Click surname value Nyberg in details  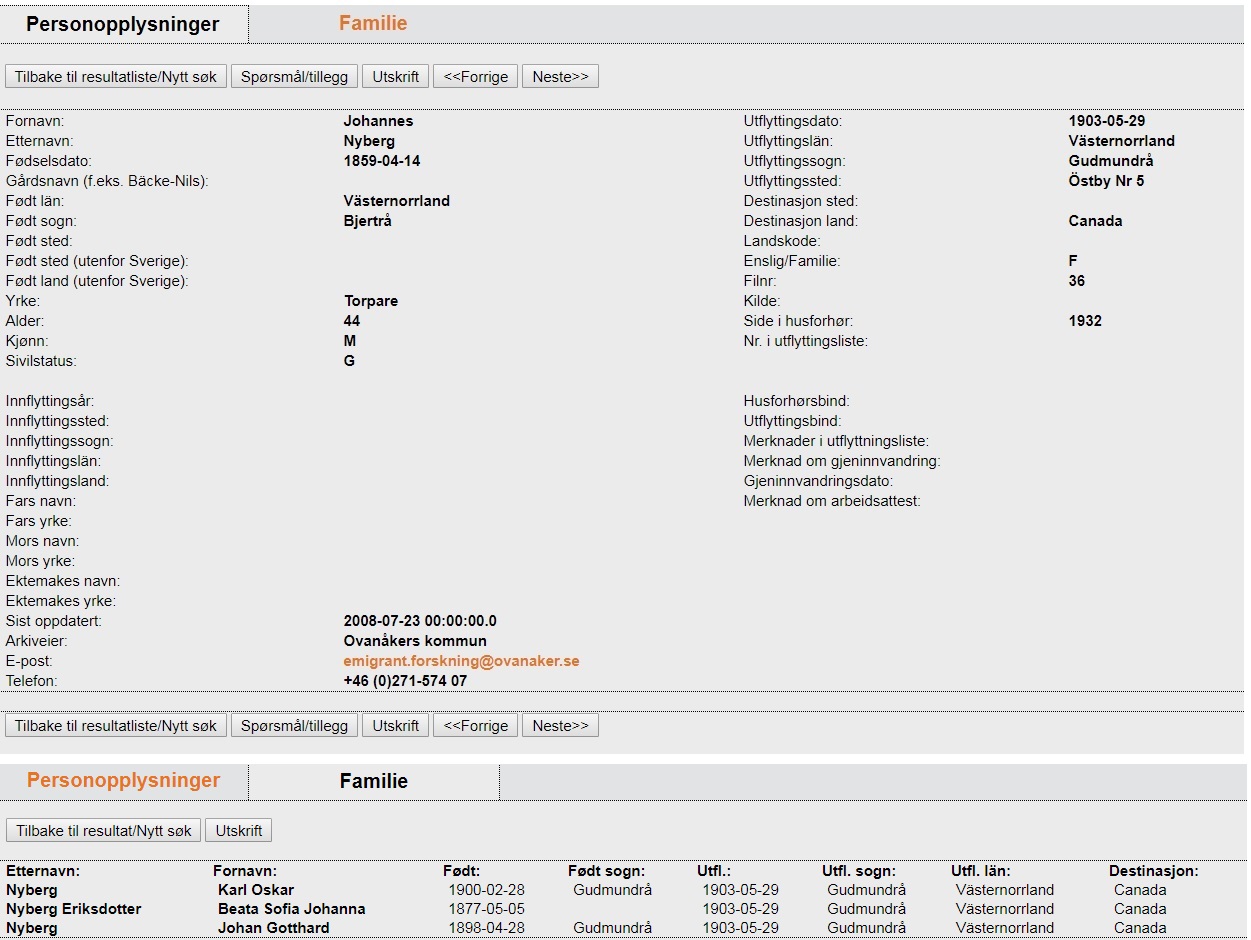(x=369, y=141)
